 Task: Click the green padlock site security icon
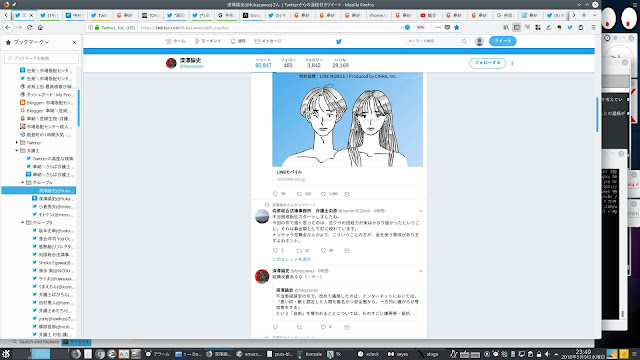coord(97,28)
